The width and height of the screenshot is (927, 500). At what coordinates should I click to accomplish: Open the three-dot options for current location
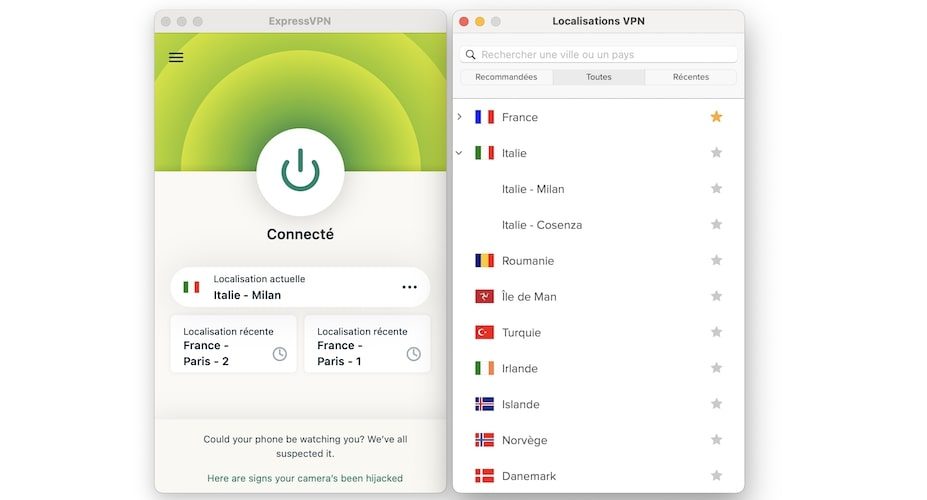coord(409,287)
